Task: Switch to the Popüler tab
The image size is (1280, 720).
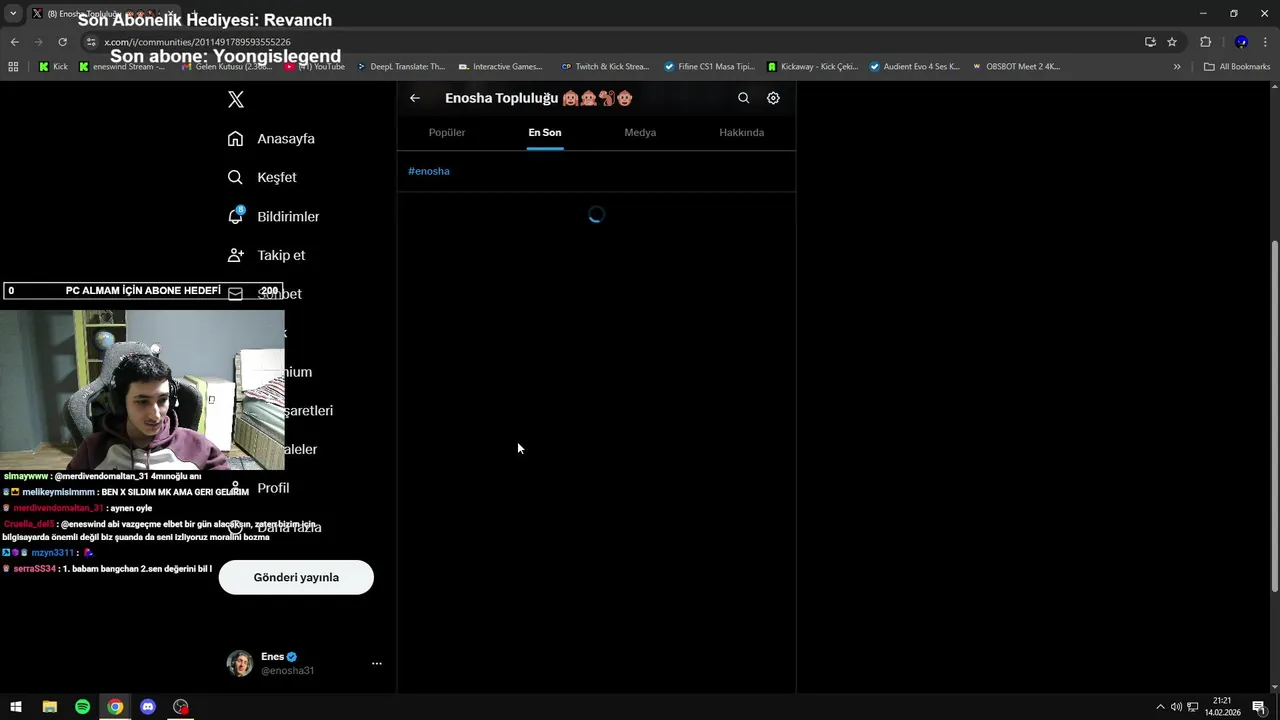Action: coord(447,132)
